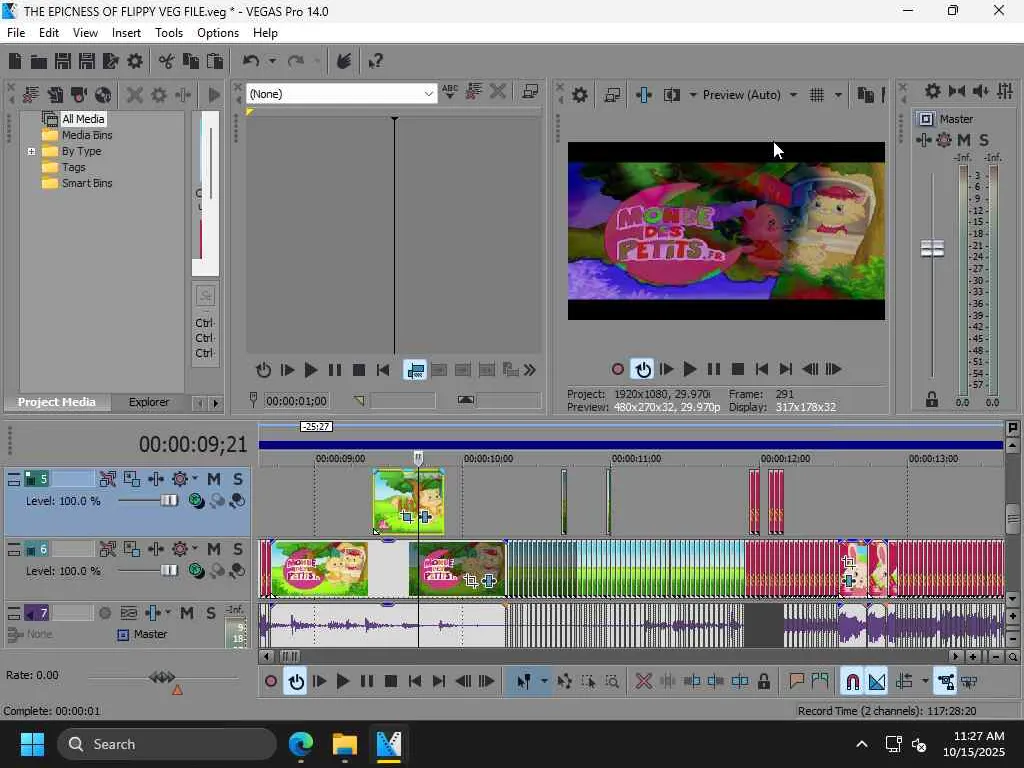Select the Normal Edit tool in timeline toolbar
Viewport: 1024px width, 768px height.
(524, 682)
